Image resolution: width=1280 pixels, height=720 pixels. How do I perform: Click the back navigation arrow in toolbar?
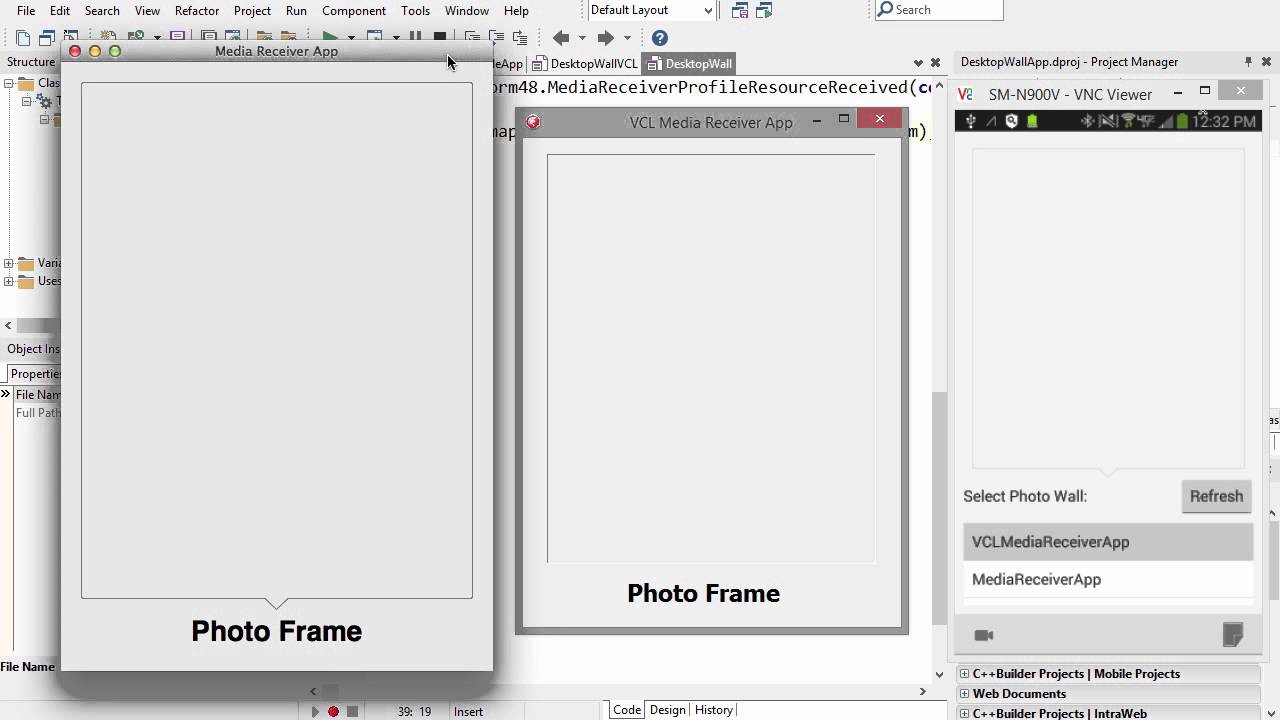[x=561, y=38]
